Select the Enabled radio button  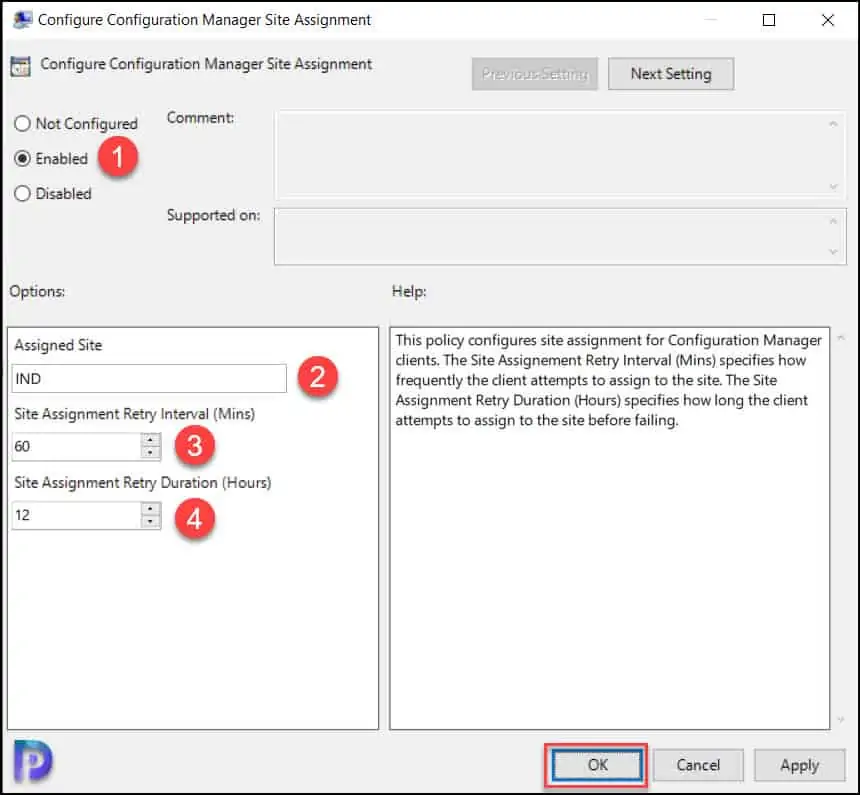23,159
